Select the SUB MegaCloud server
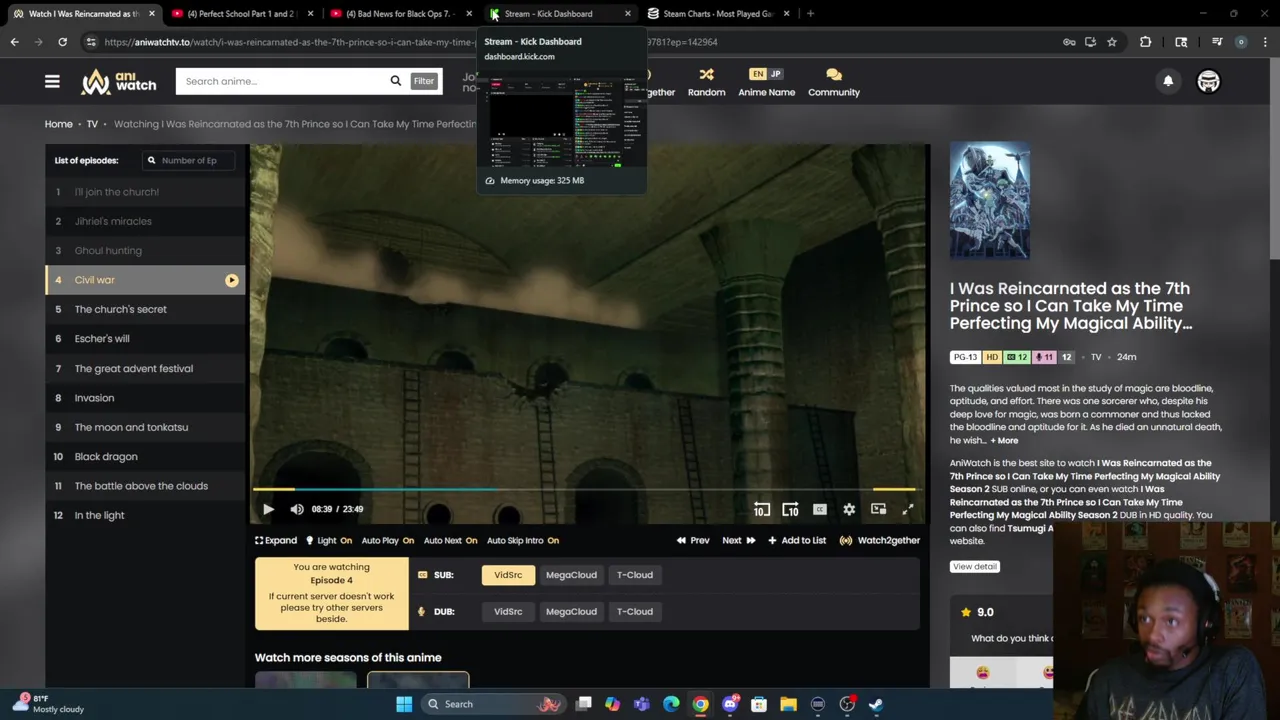The image size is (1280, 720). 571,575
